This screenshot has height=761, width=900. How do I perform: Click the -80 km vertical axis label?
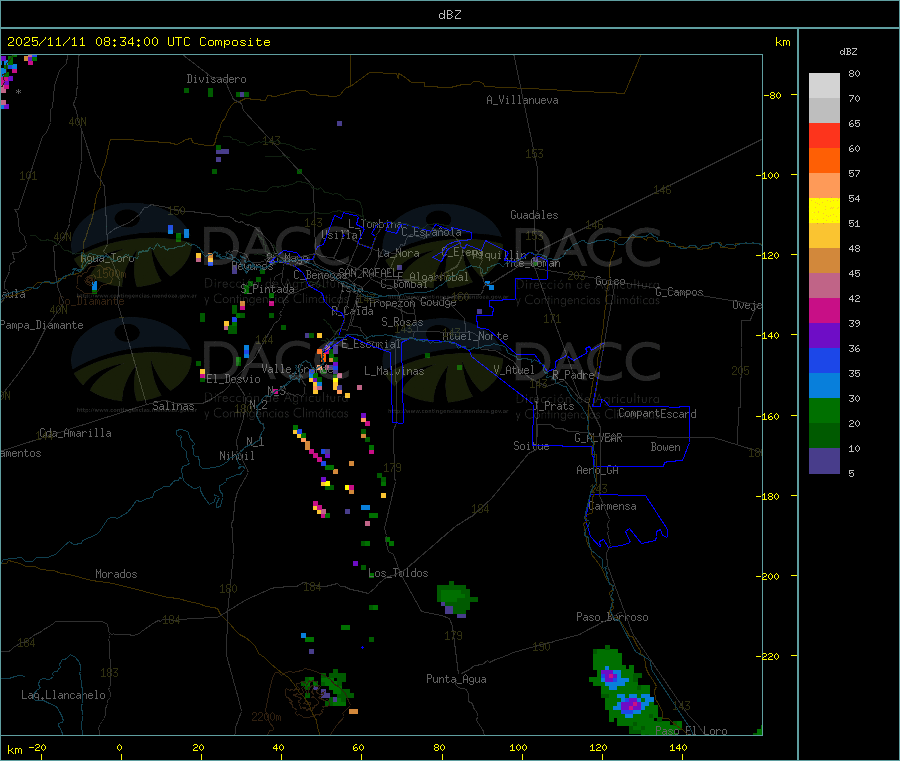772,95
